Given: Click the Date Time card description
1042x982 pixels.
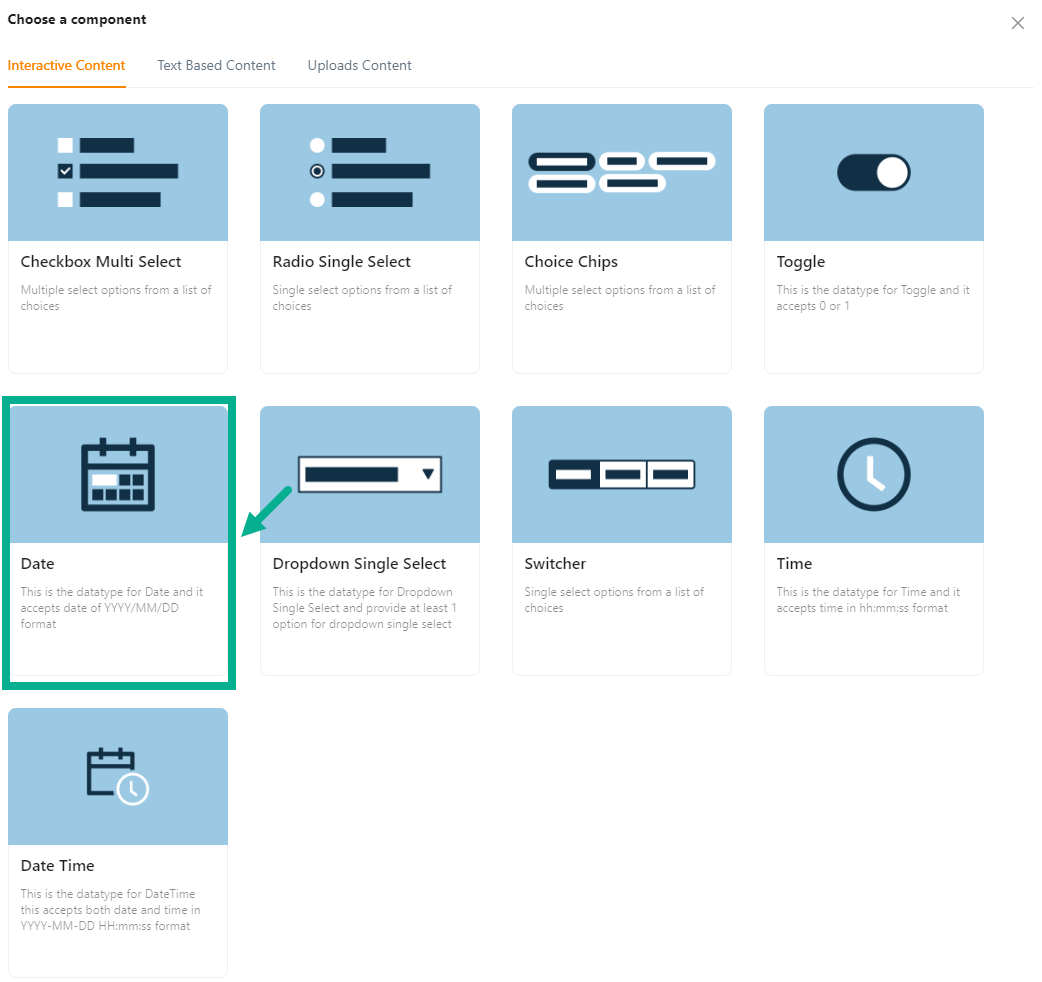Looking at the screenshot, I should click(110, 910).
